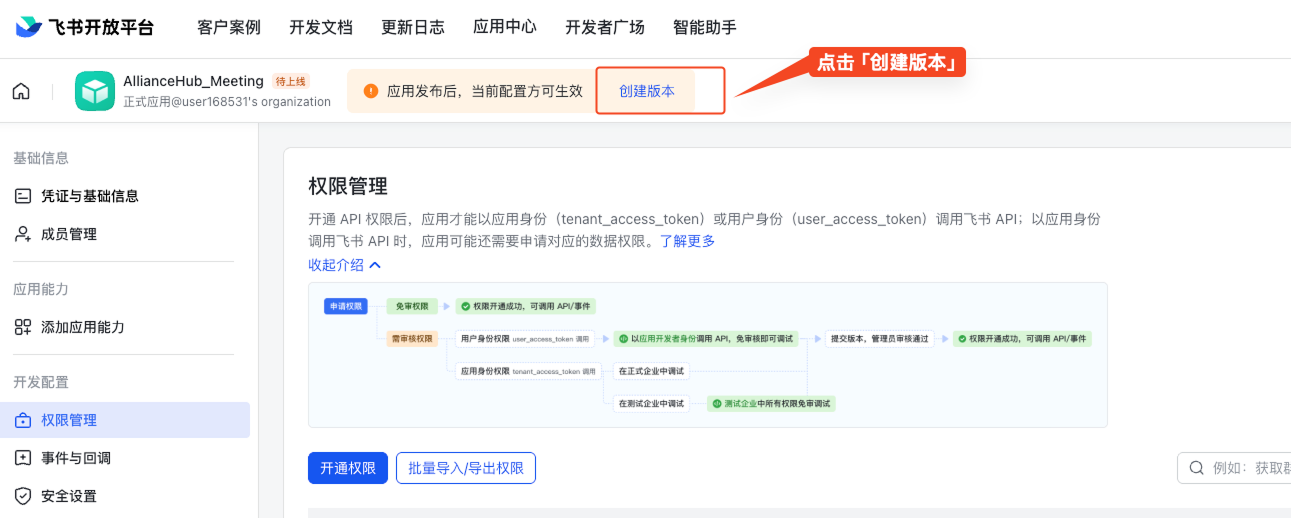
Task: Click the 批量导入/导出权限 button
Action: pos(466,468)
